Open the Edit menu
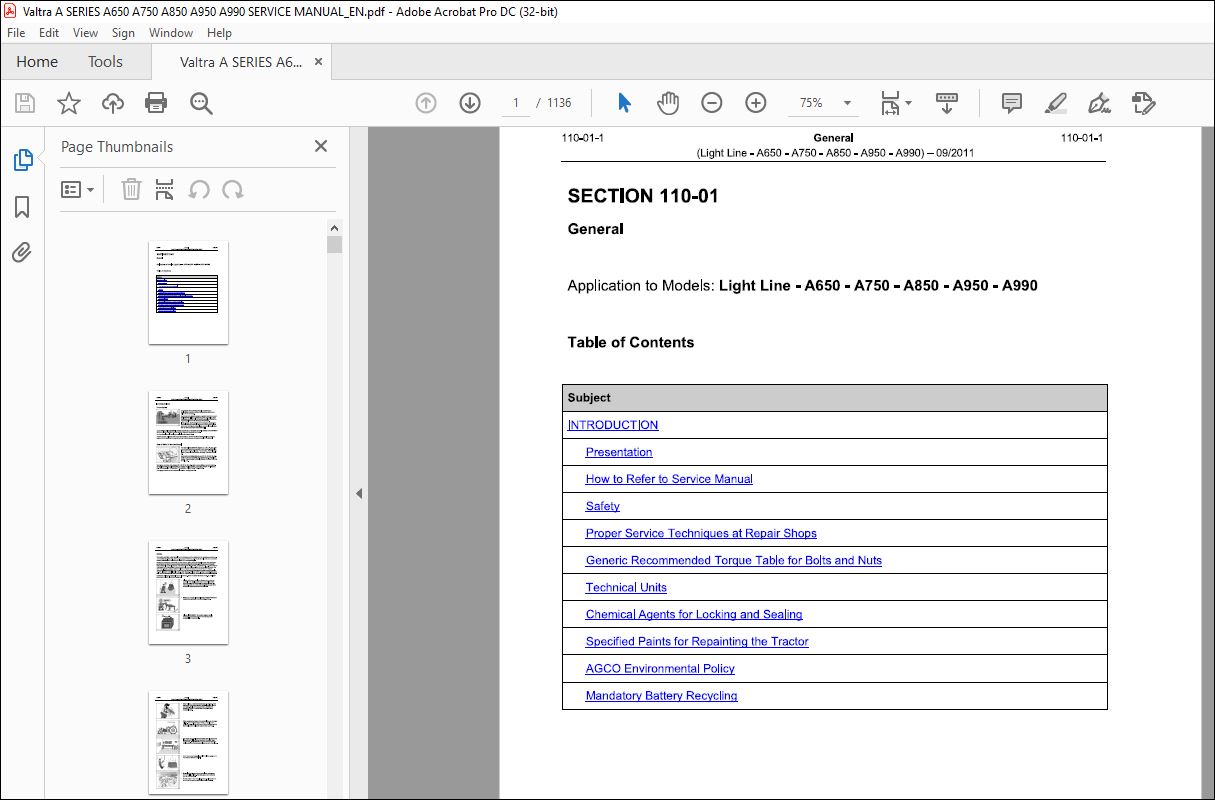Image resolution: width=1215 pixels, height=800 pixels. click(x=49, y=33)
